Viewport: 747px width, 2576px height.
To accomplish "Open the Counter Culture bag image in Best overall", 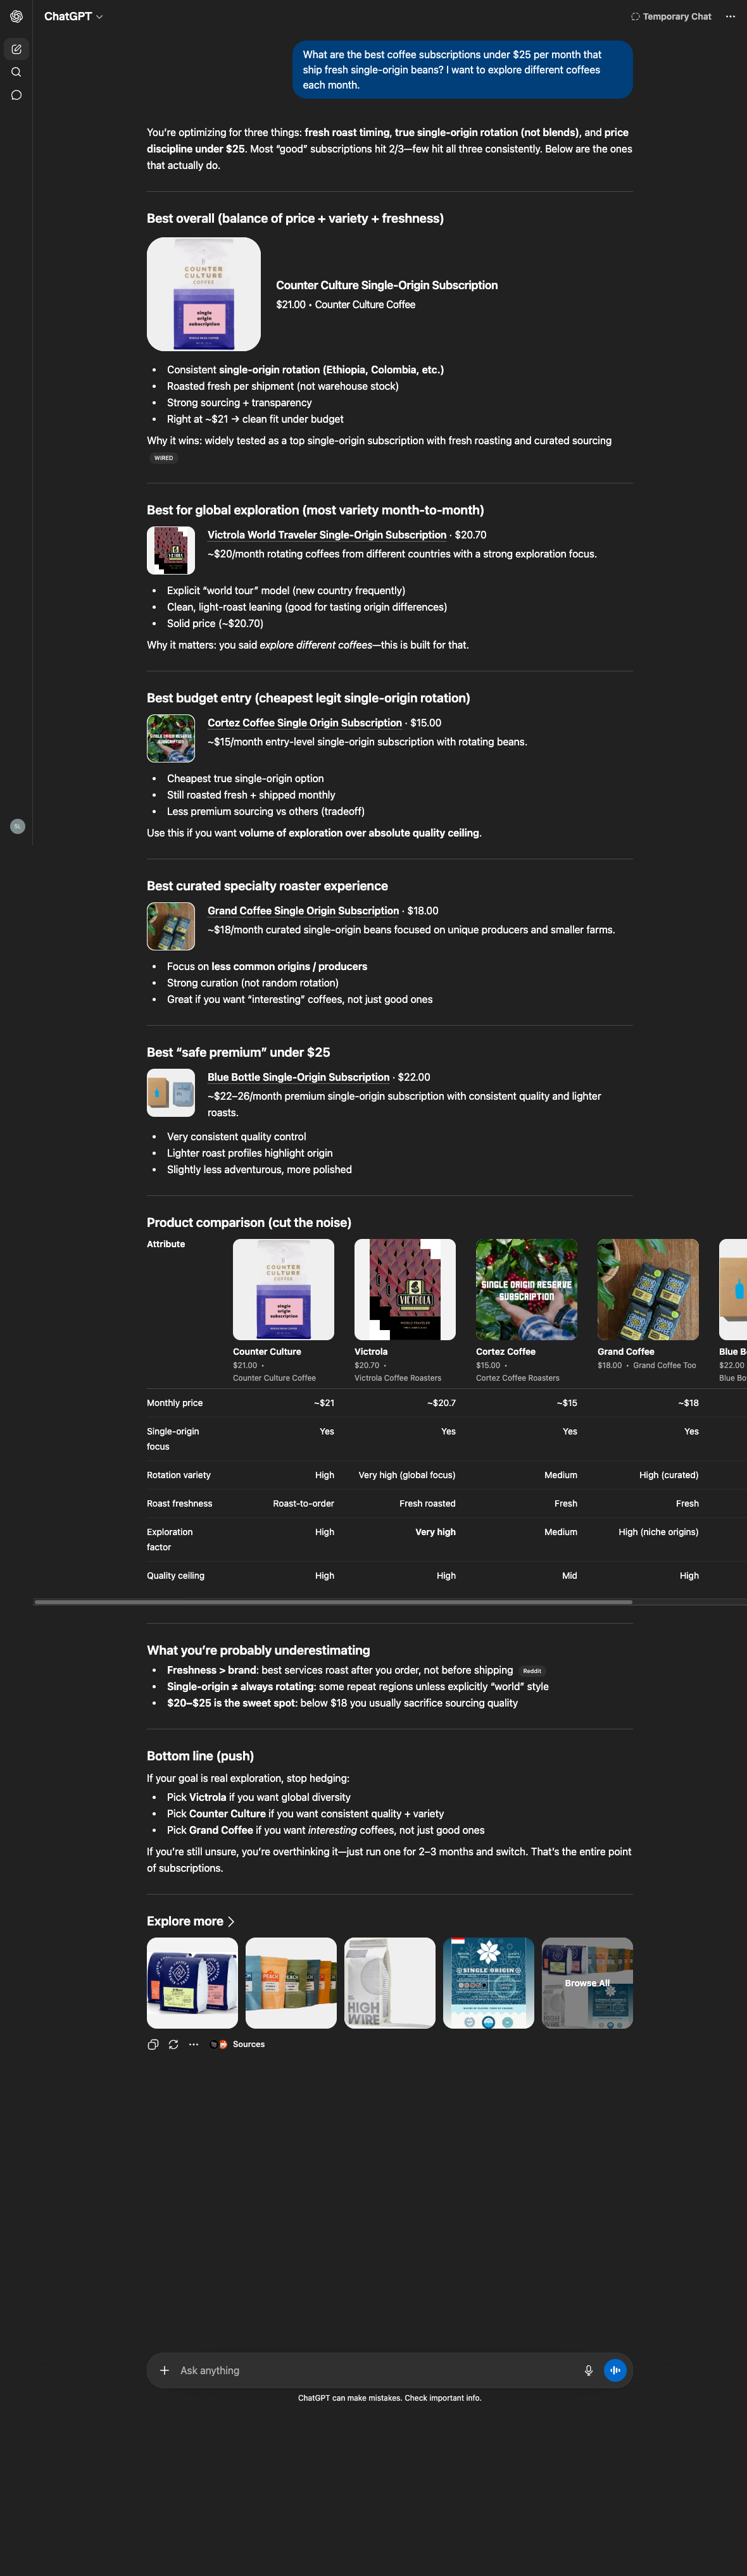I will click(x=204, y=294).
